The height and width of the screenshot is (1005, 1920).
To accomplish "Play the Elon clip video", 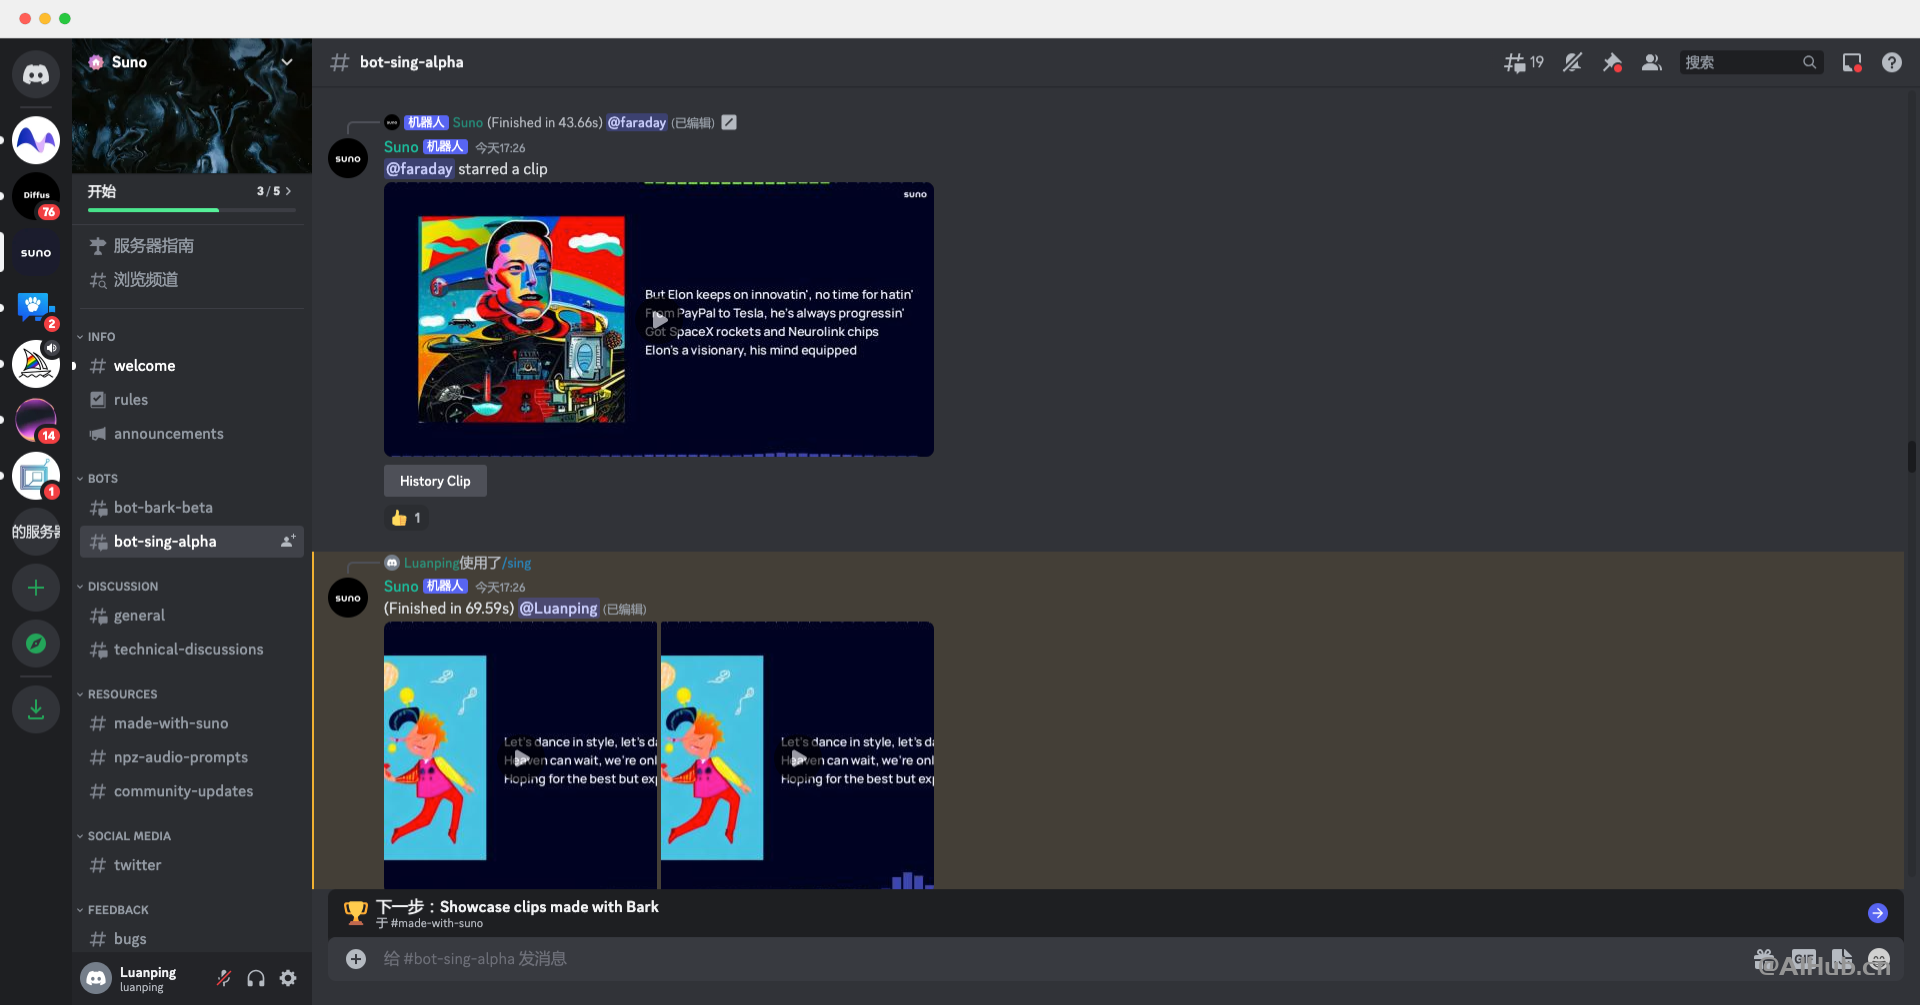I will coord(659,320).
